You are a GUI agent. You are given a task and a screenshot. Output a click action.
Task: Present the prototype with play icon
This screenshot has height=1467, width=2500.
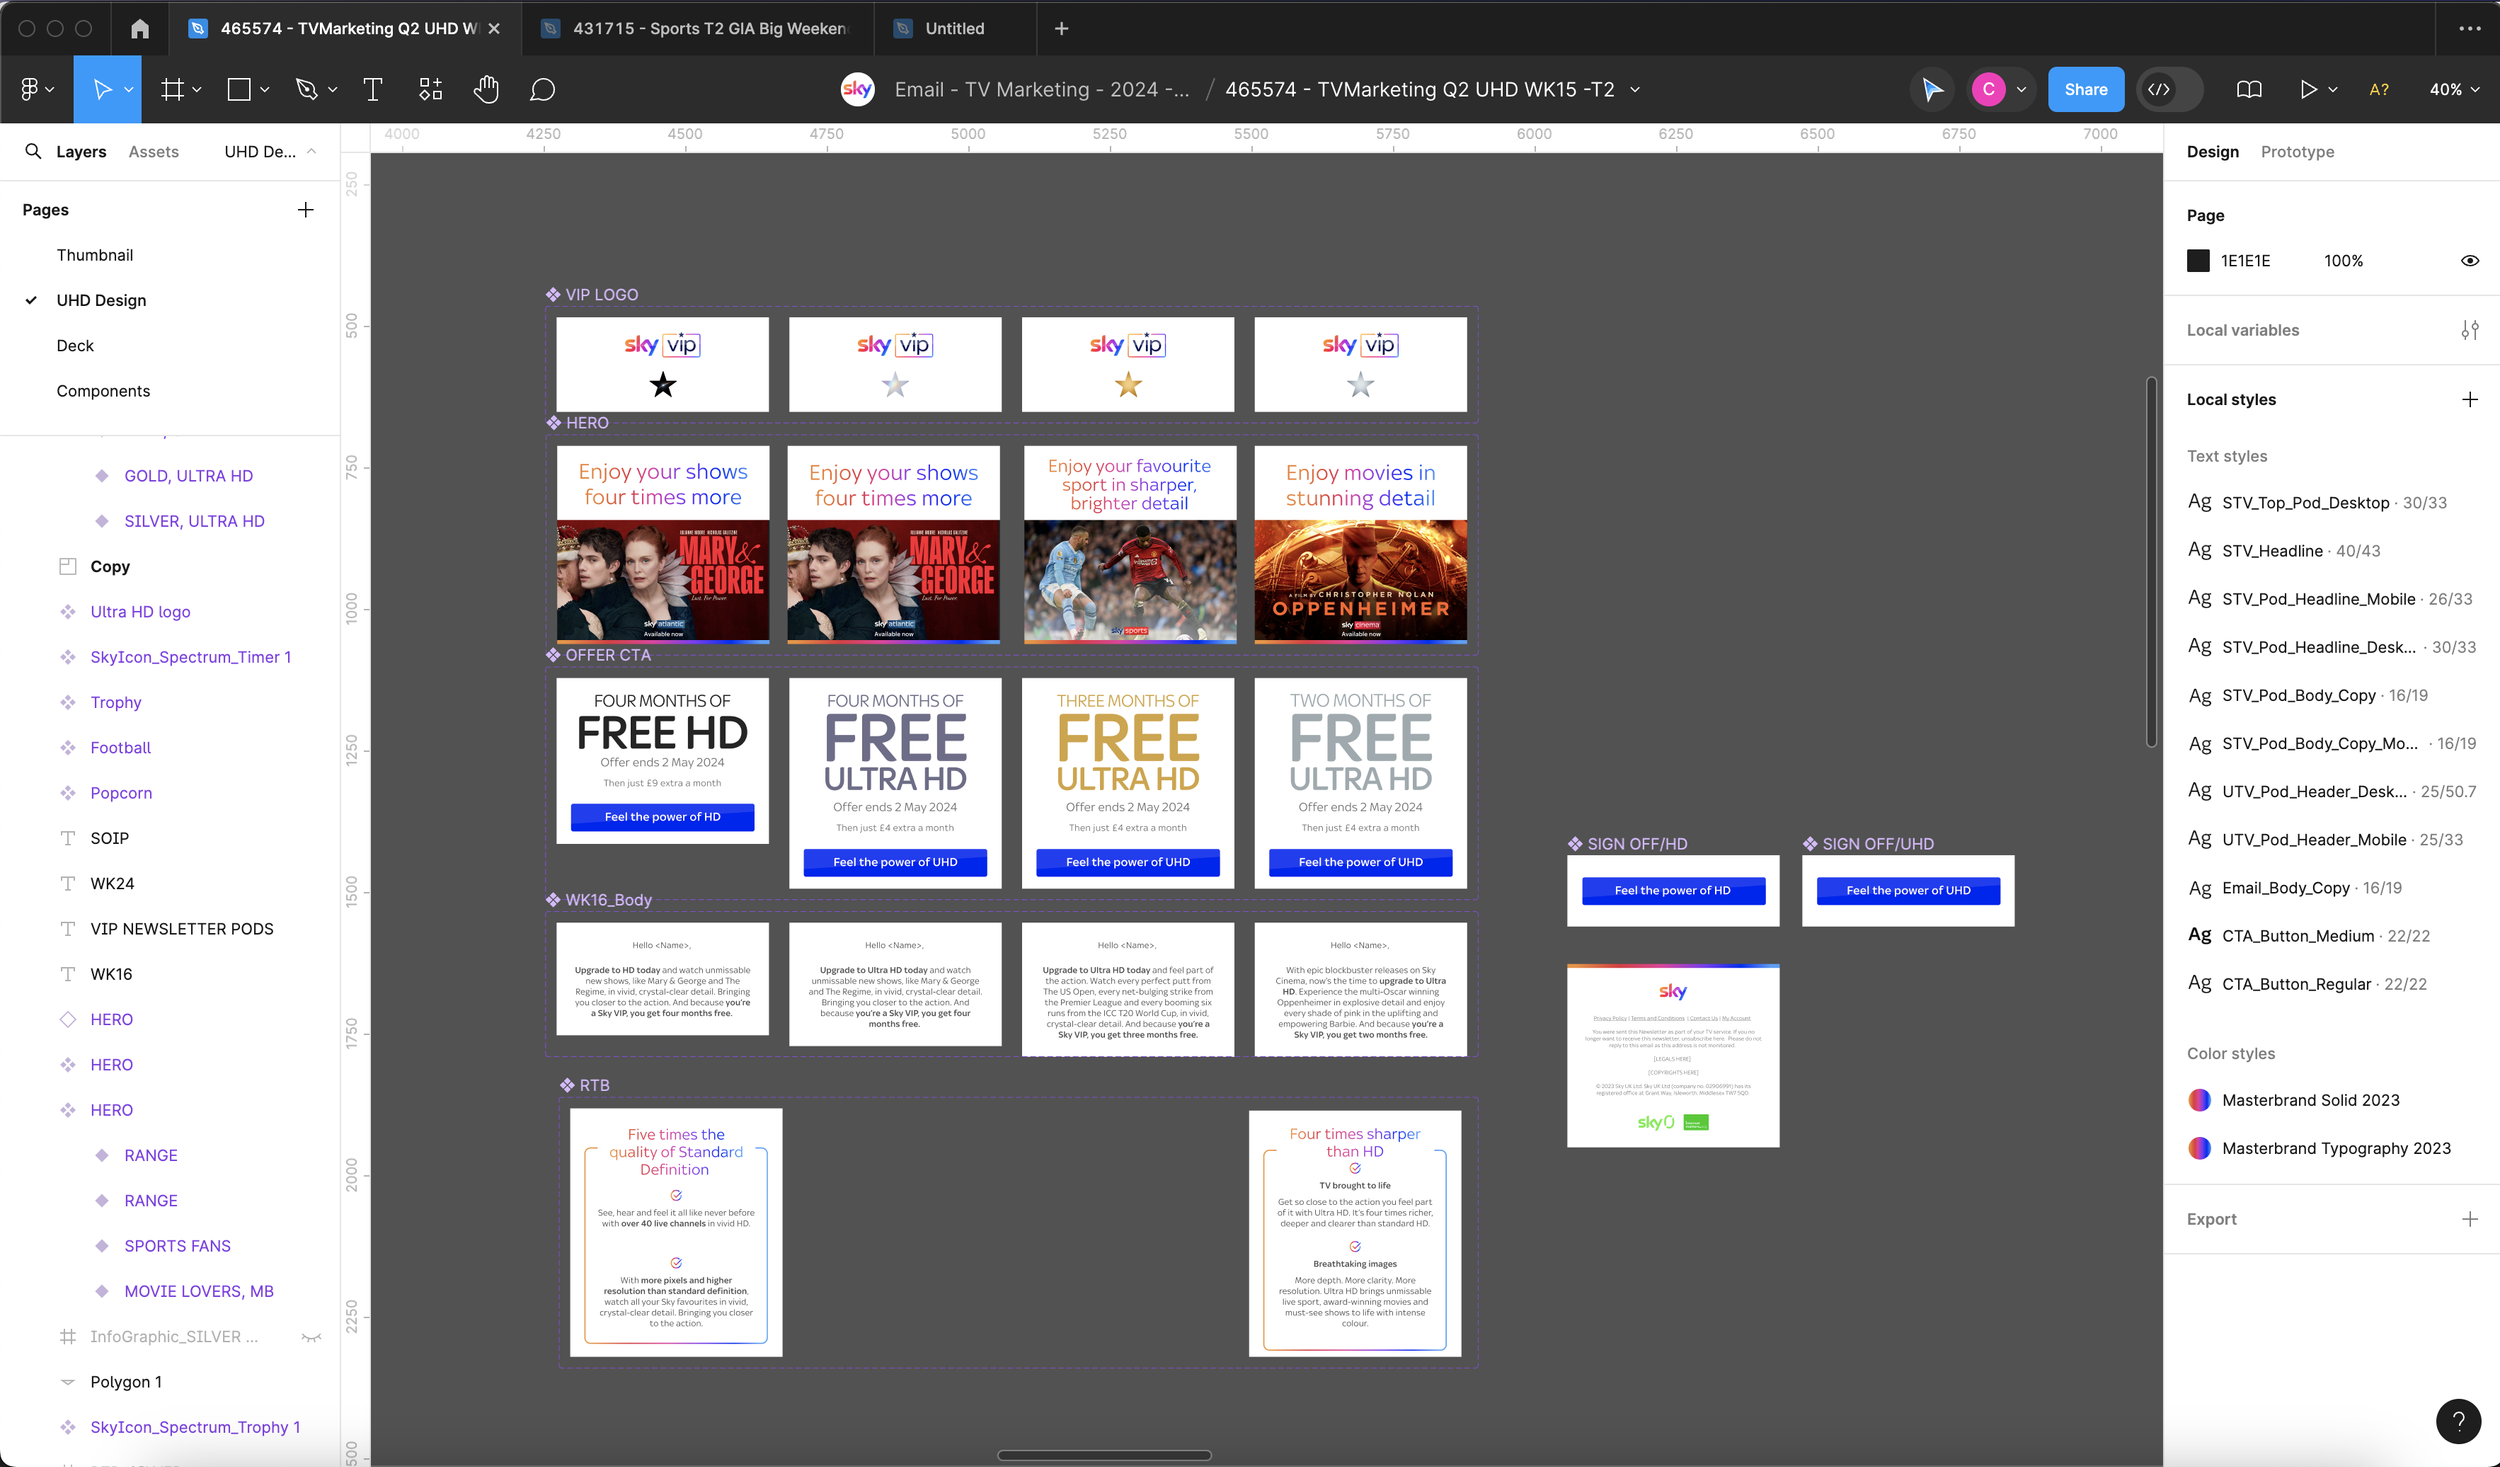click(x=2308, y=90)
